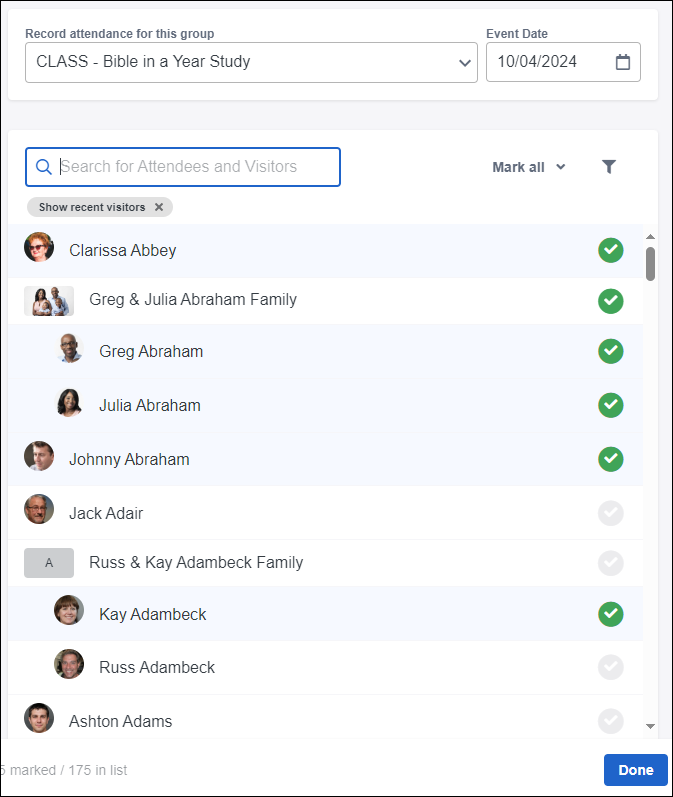Click Ashton Adams' profile picture

39,718
